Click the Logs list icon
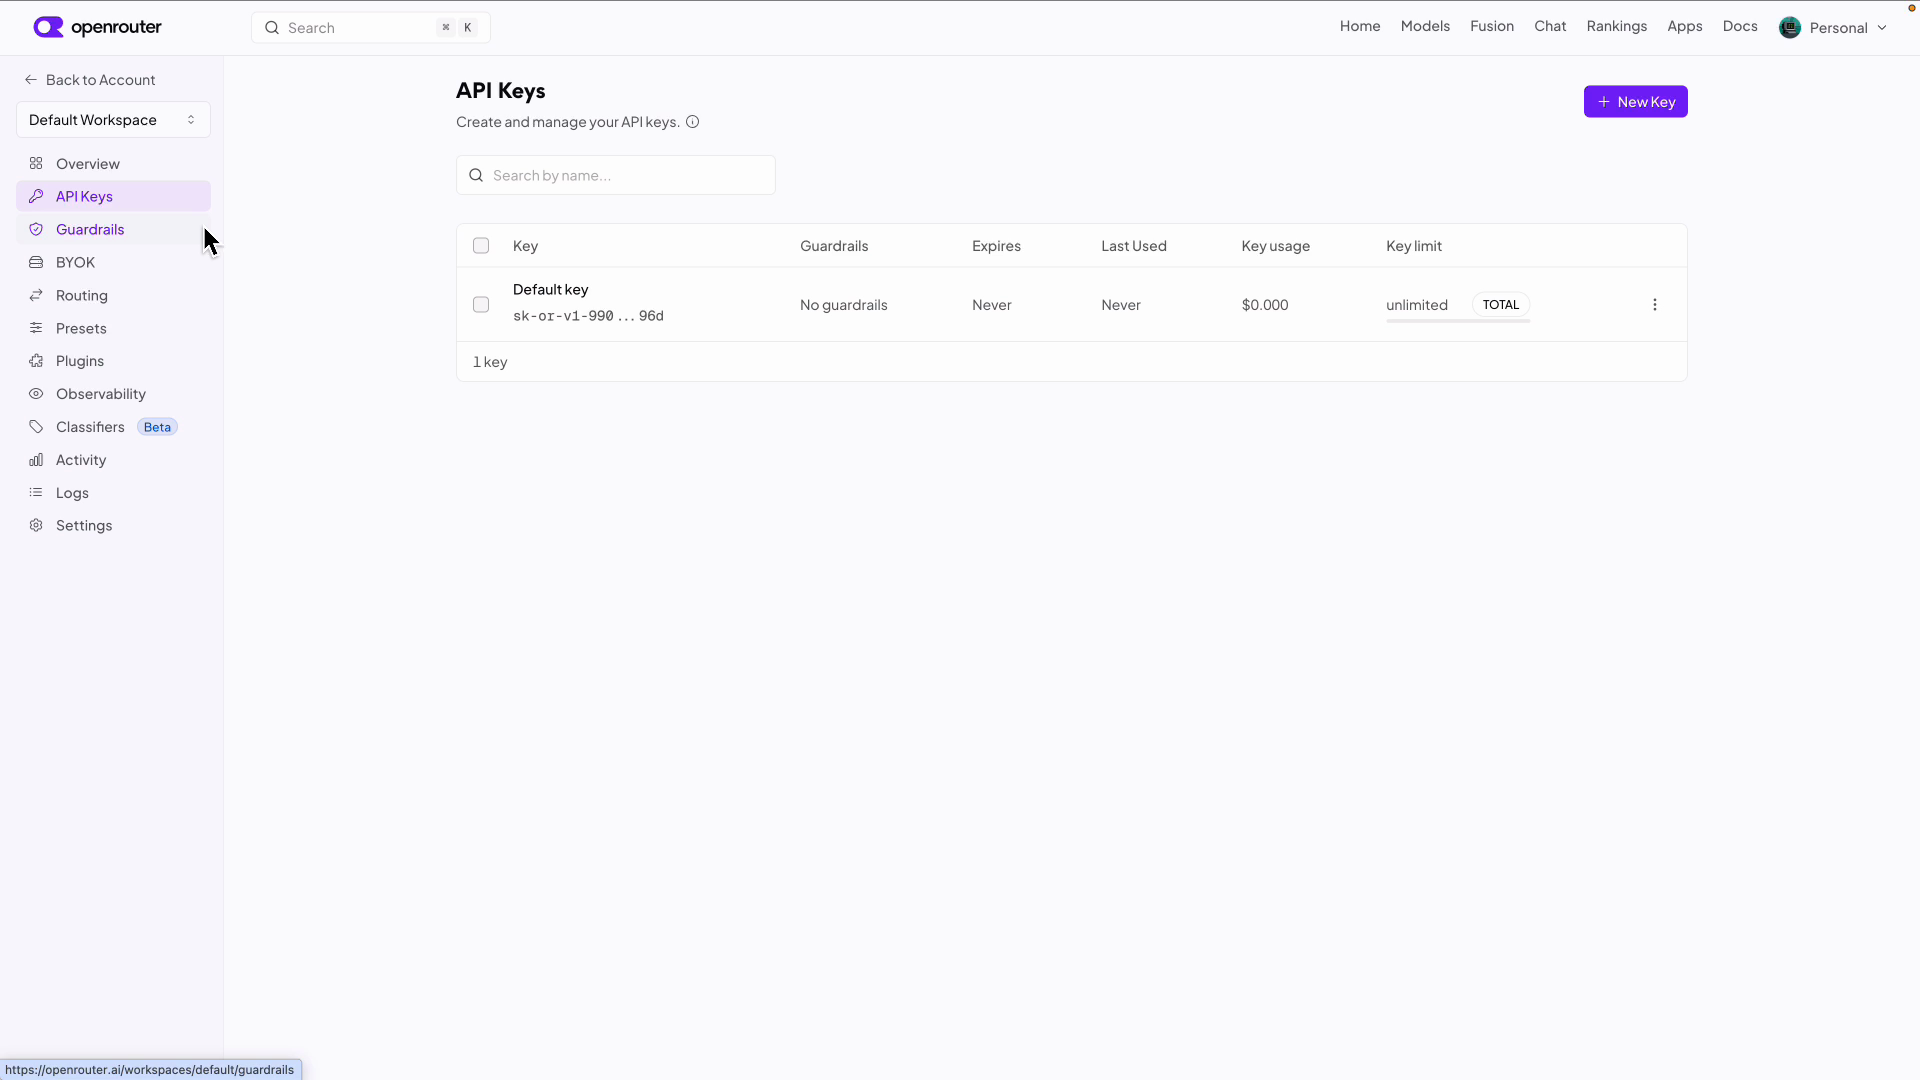Viewport: 1920px width, 1080px height. (36, 493)
